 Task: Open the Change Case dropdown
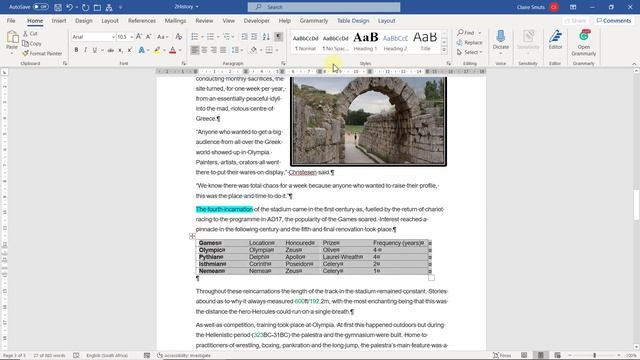coord(162,37)
